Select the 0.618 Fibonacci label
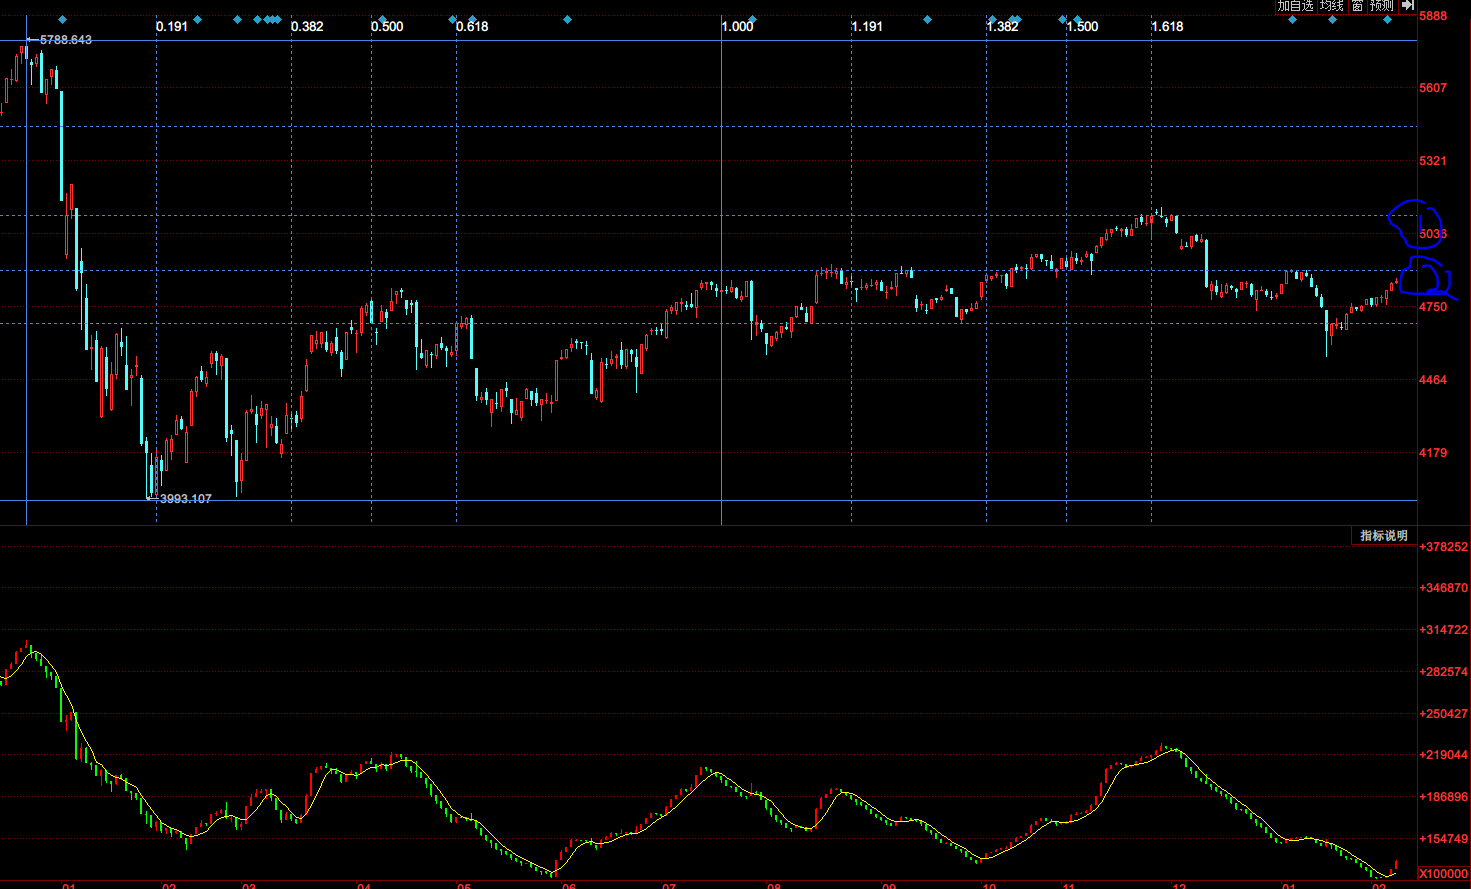This screenshot has width=1471, height=889. pos(472,26)
